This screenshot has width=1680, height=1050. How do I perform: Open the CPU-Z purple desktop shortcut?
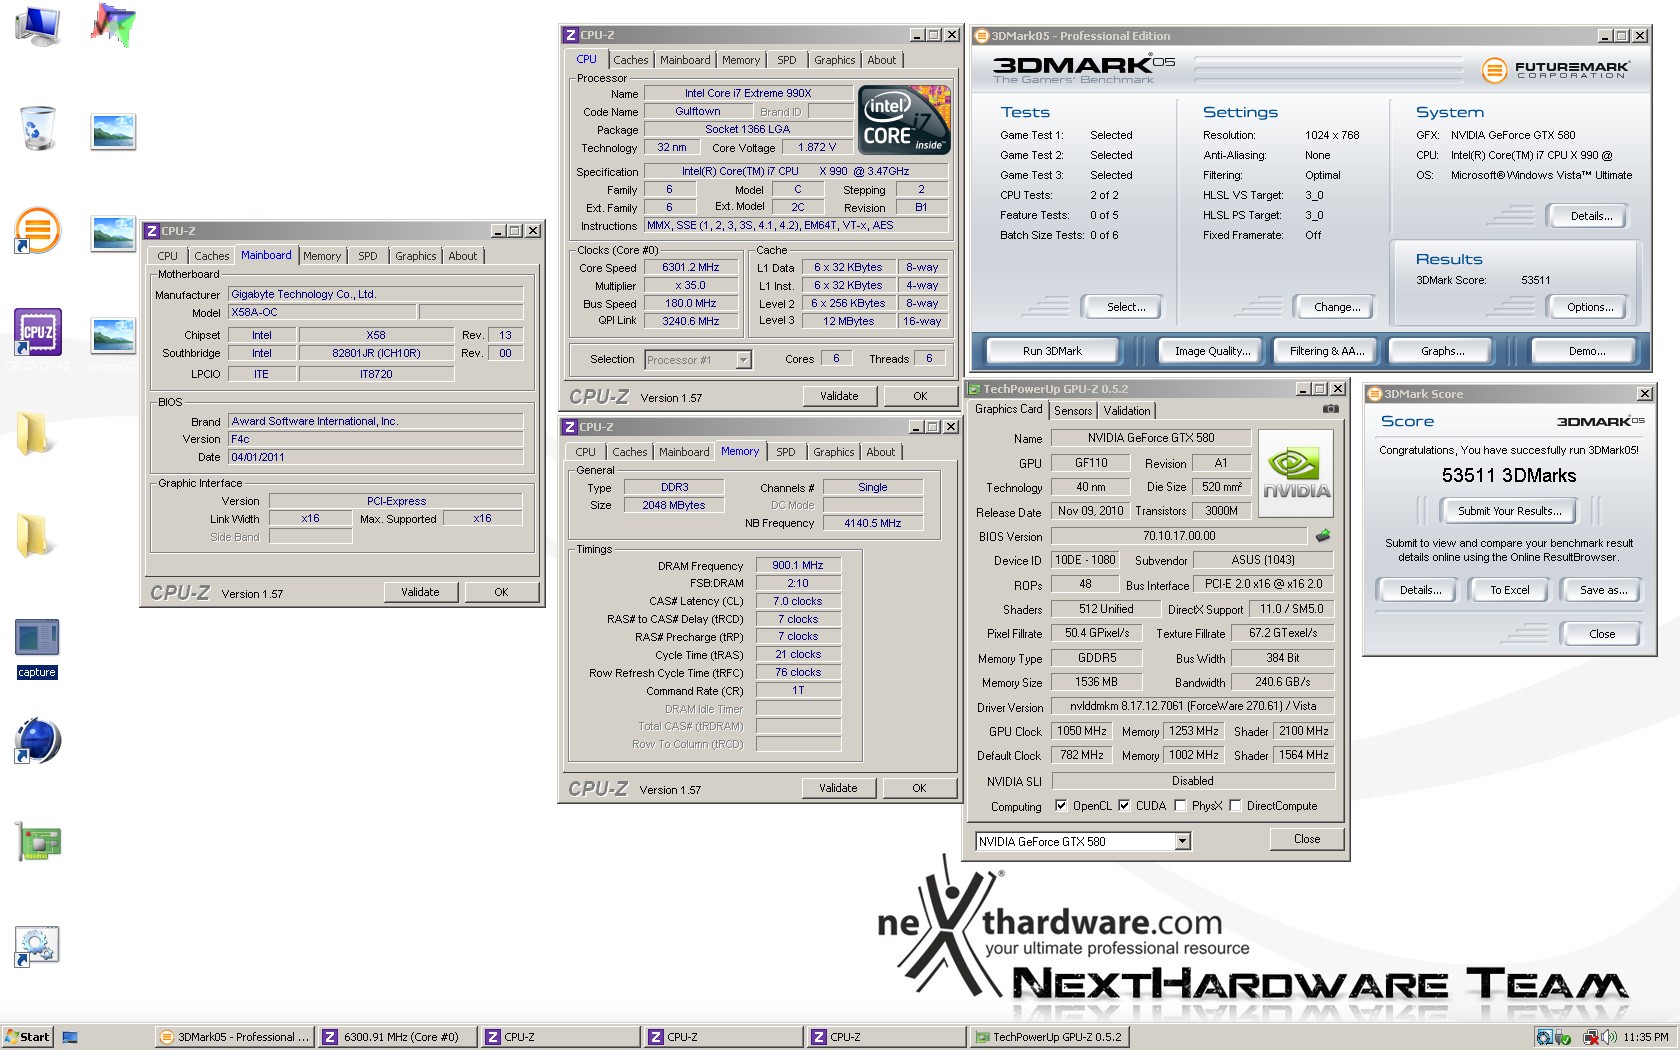click(x=37, y=333)
